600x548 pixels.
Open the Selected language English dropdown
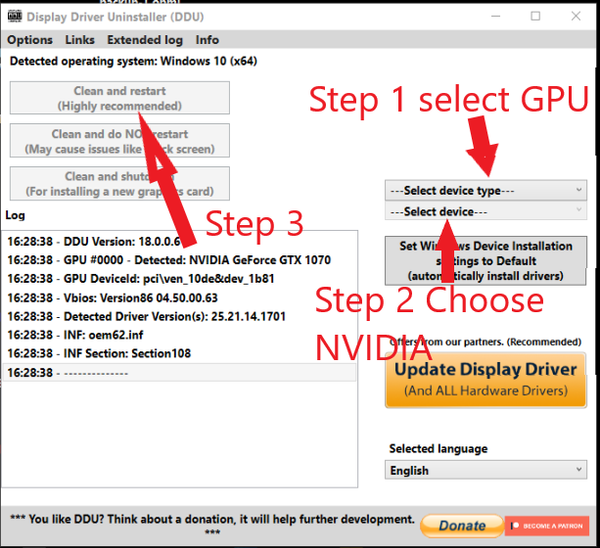click(x=486, y=470)
